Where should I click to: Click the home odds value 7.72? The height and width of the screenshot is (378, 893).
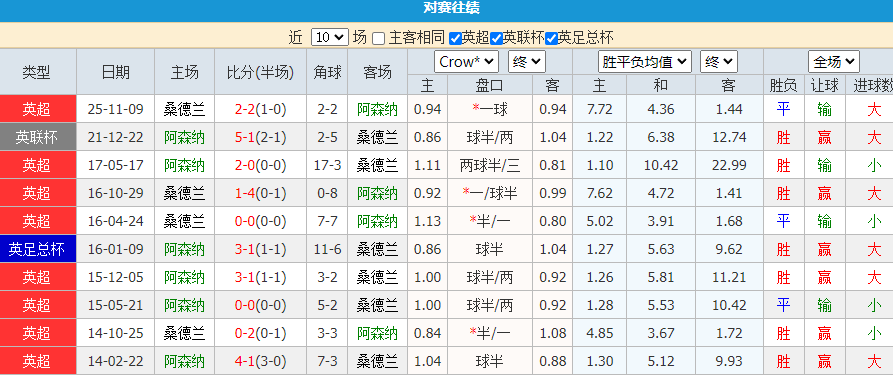[x=599, y=109]
